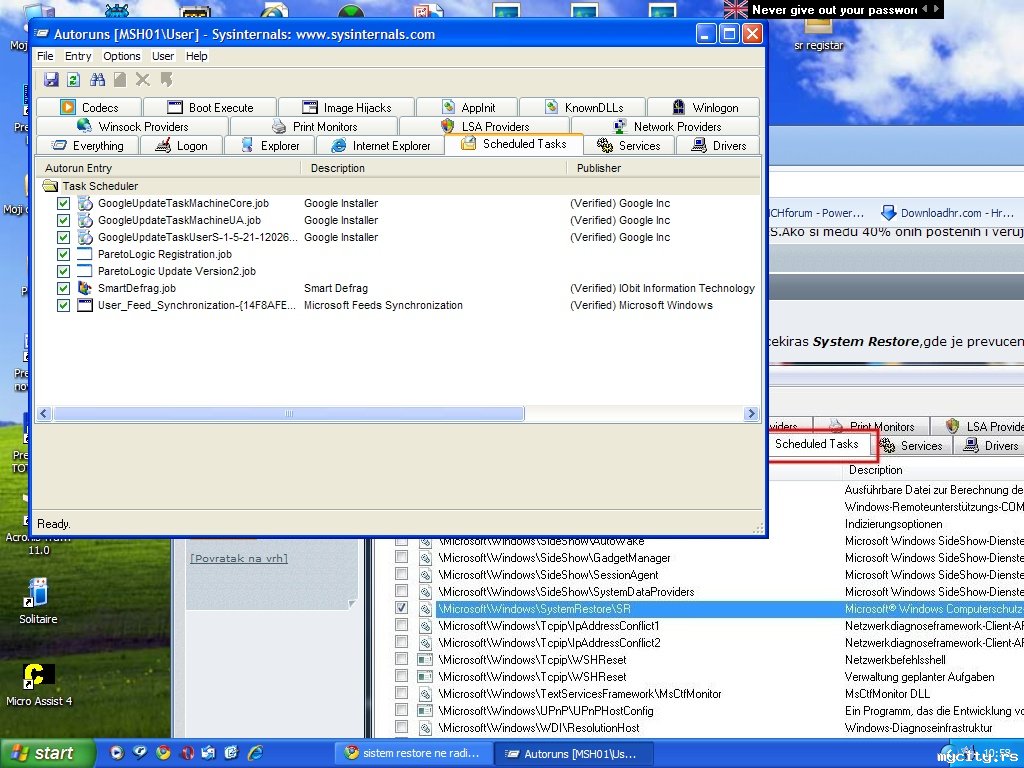Click the Jump to entry toolbar icon
The width and height of the screenshot is (1024, 768).
coord(166,80)
